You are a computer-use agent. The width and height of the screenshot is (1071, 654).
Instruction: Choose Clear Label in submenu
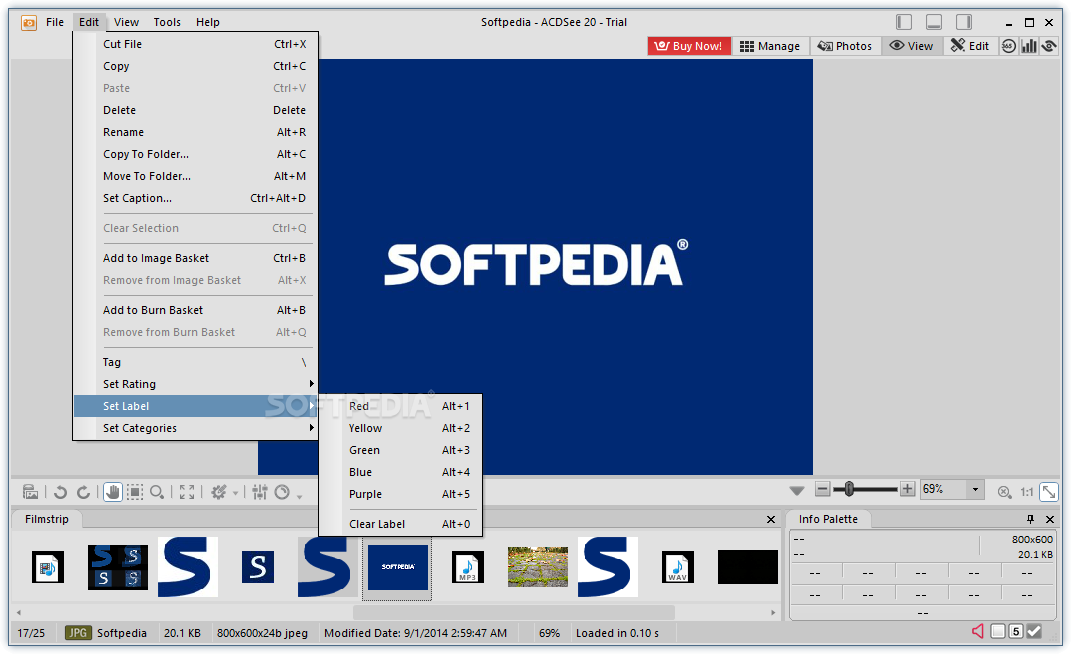coord(402,523)
